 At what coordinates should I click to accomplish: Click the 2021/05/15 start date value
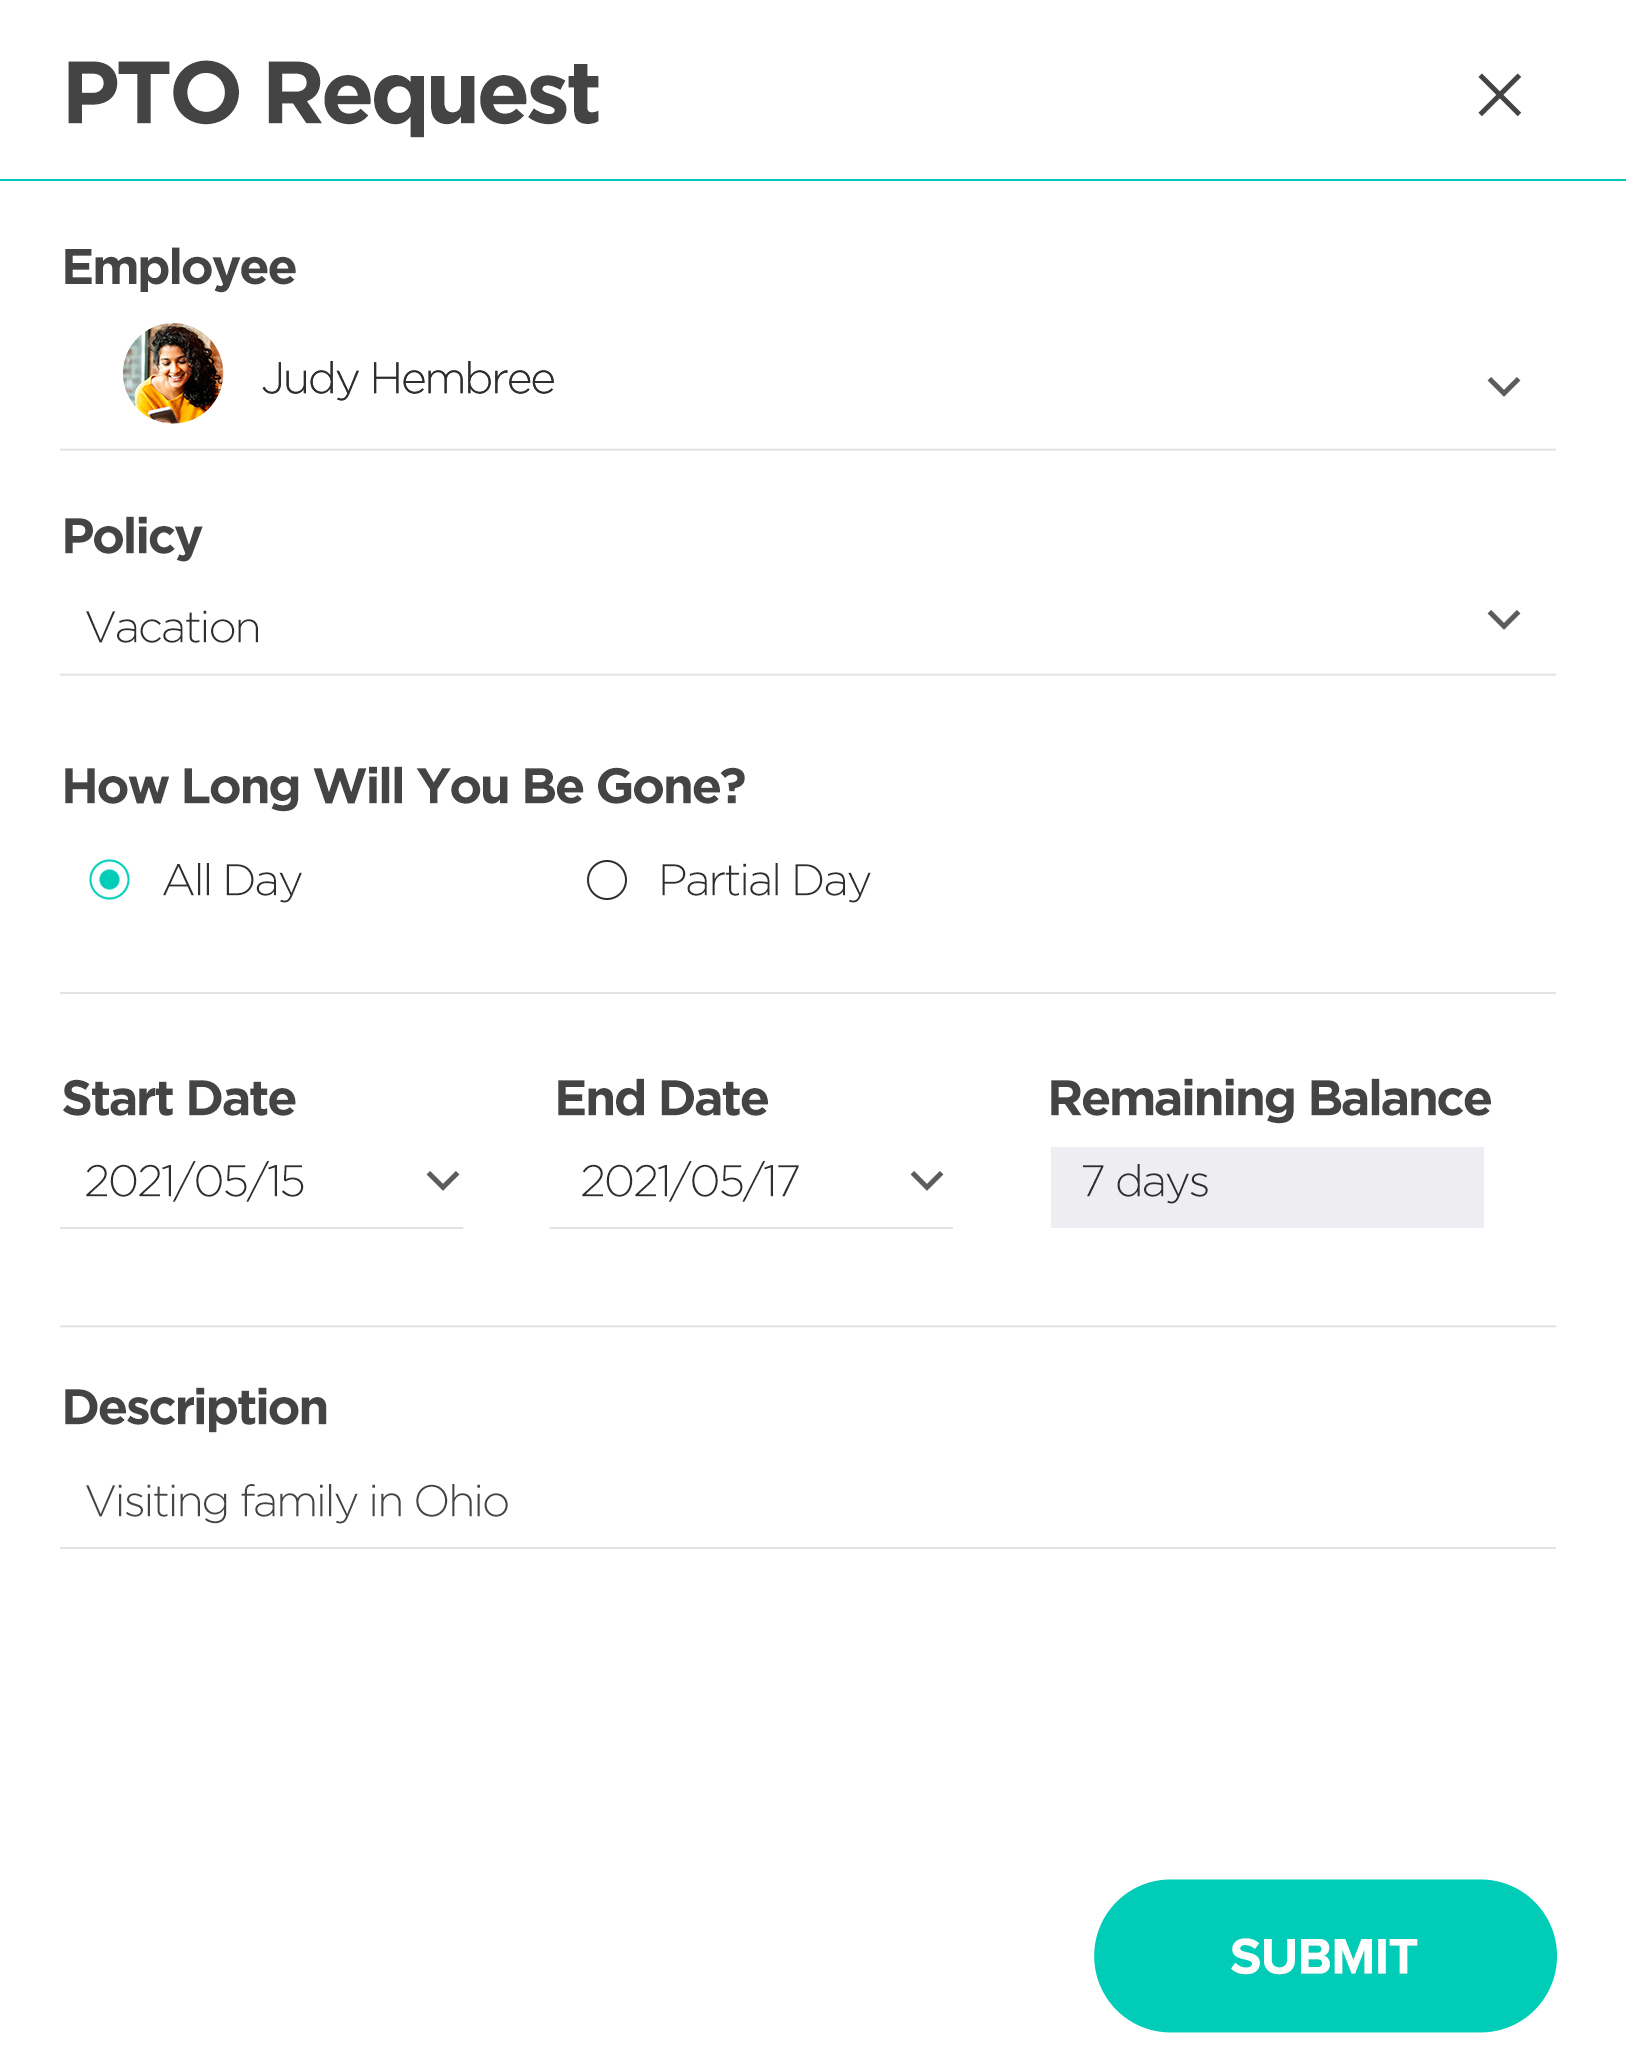[x=194, y=1181]
